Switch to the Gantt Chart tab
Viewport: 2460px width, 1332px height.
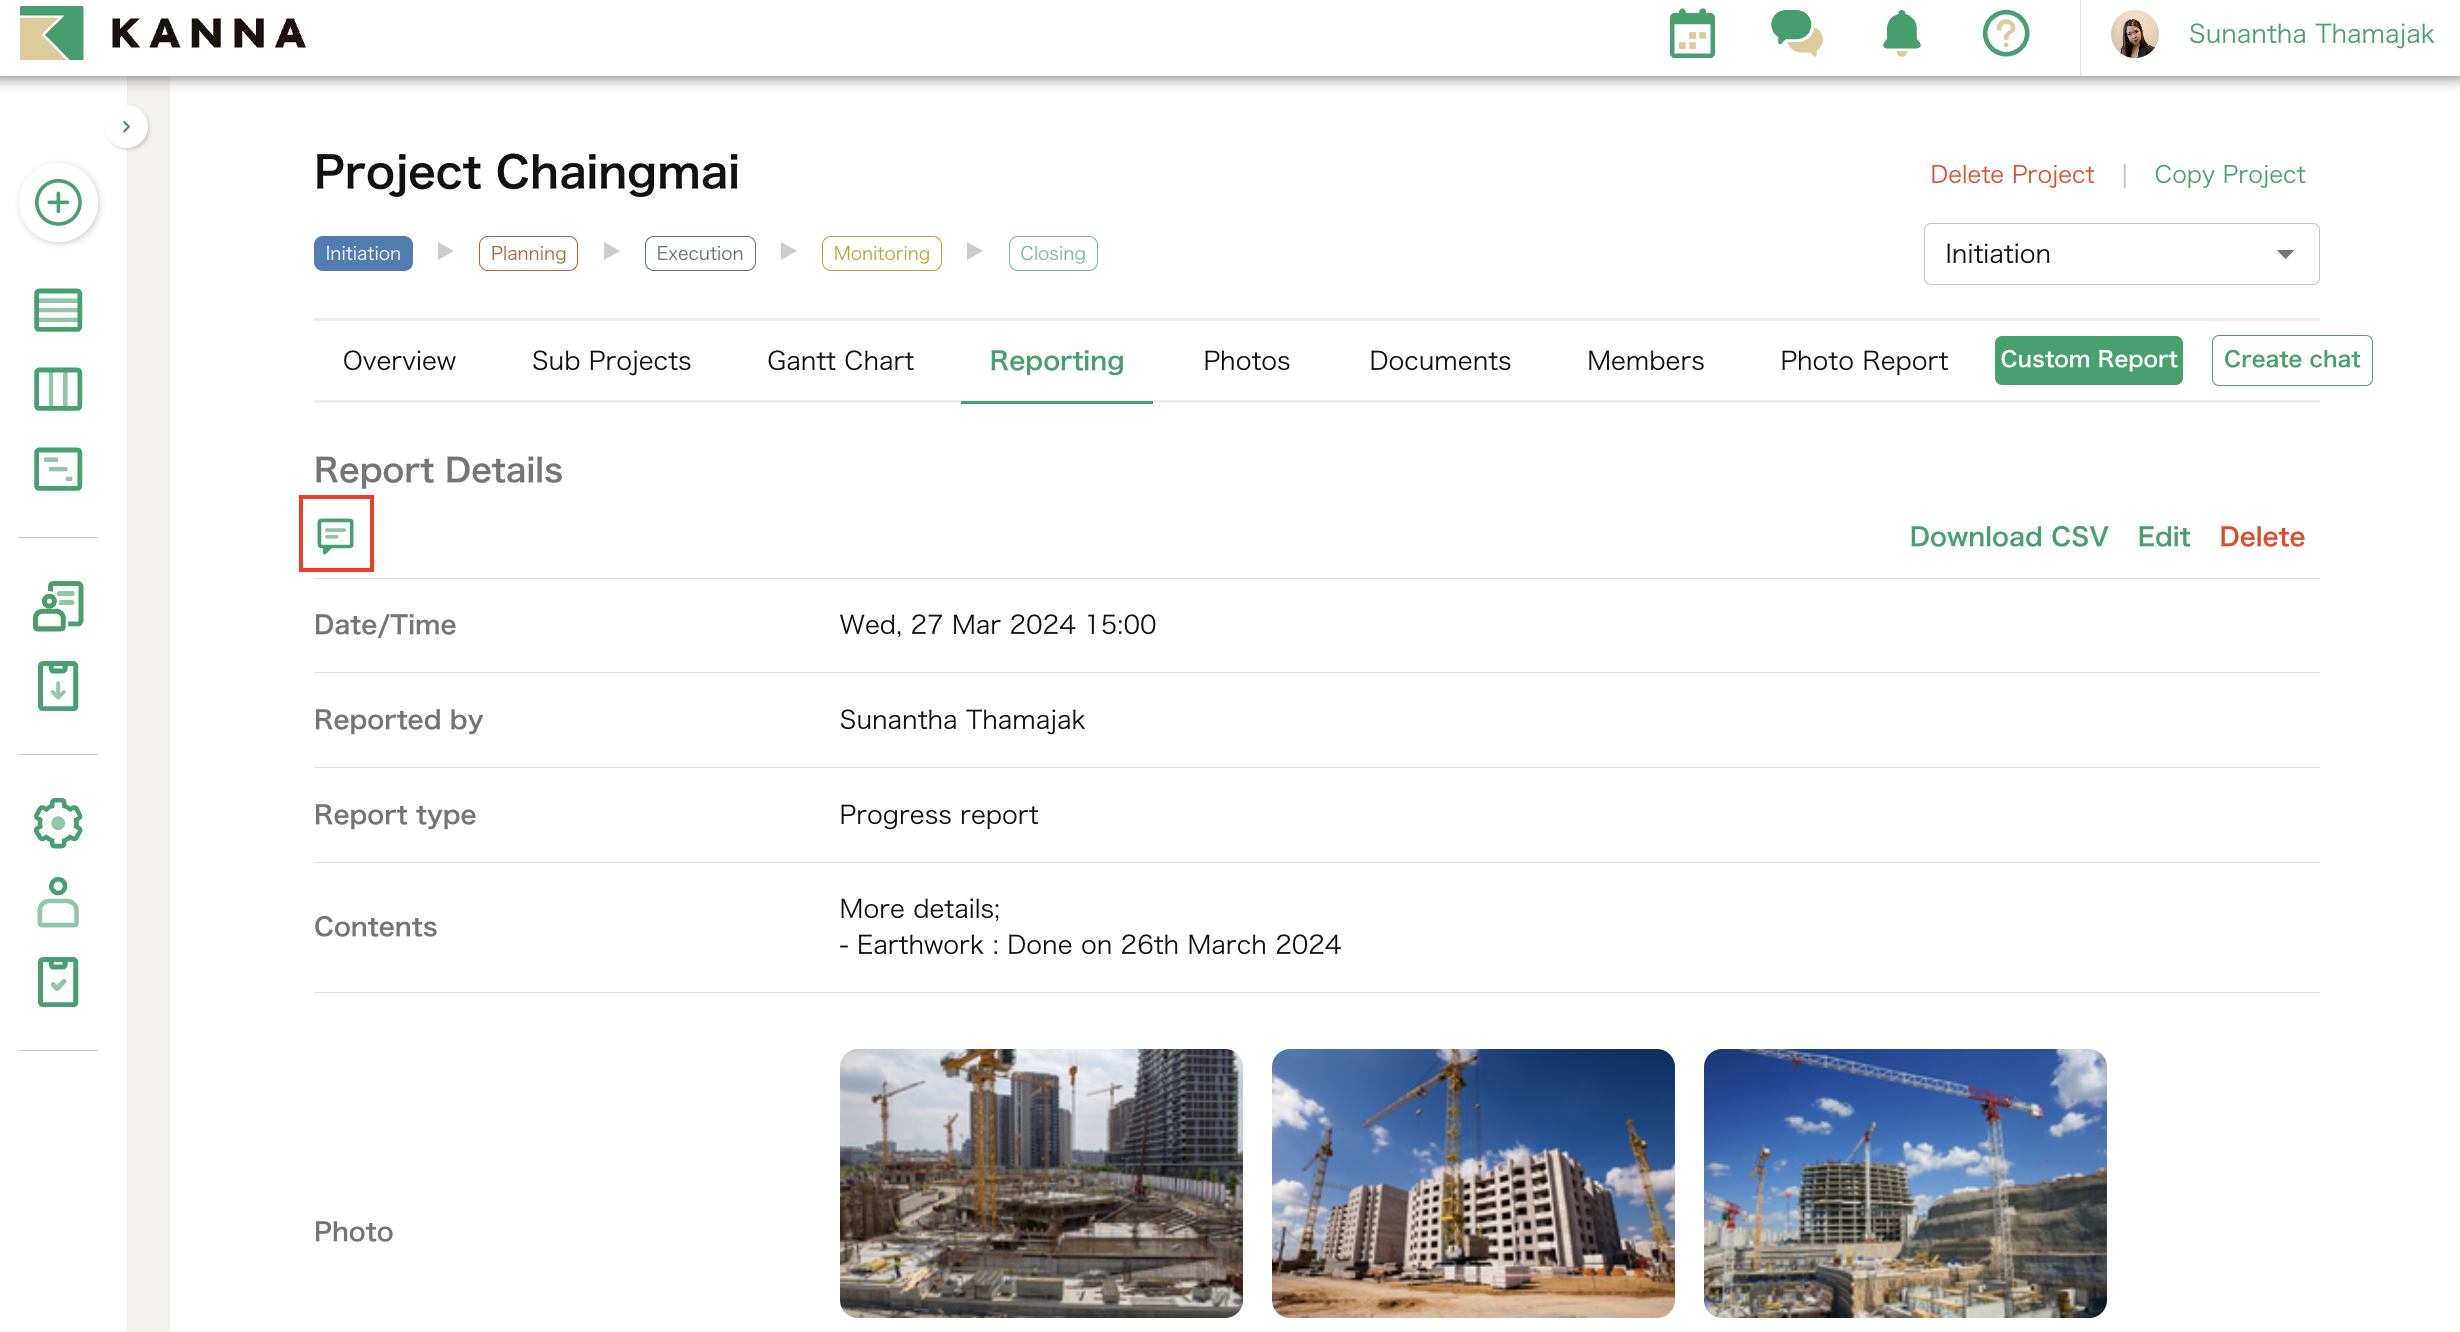(x=840, y=361)
